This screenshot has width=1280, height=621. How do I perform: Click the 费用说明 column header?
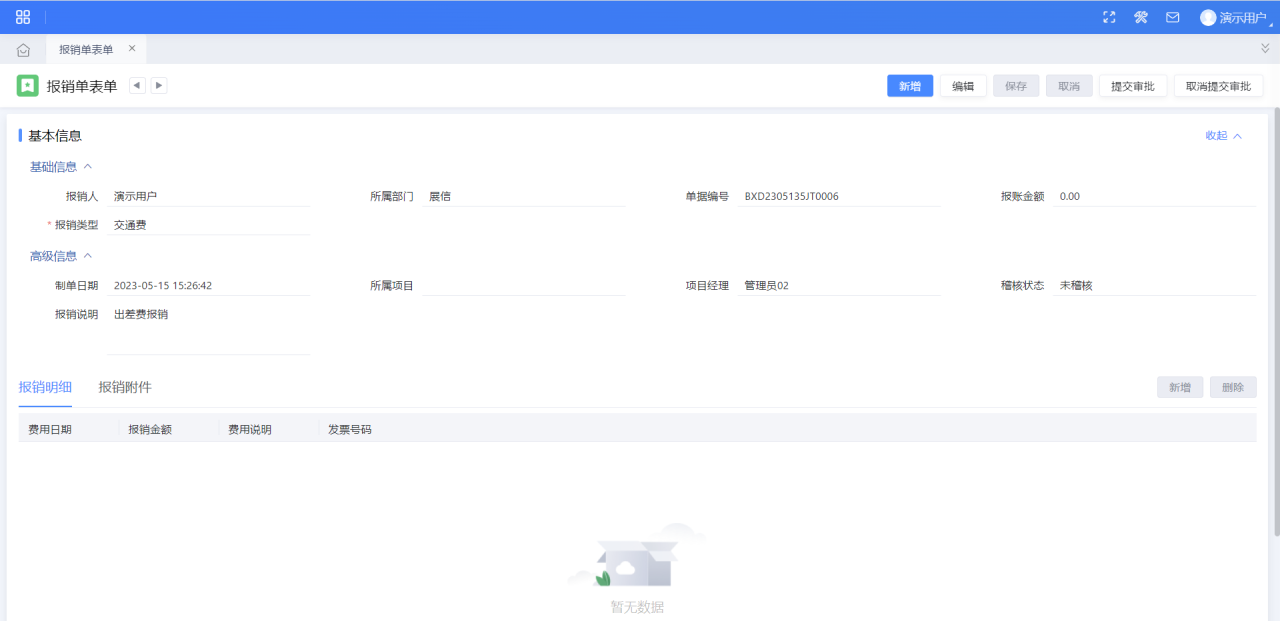point(268,429)
